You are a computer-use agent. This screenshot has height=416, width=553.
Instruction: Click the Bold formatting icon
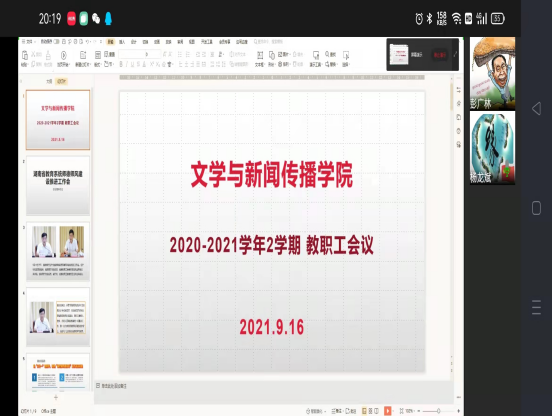121,64
